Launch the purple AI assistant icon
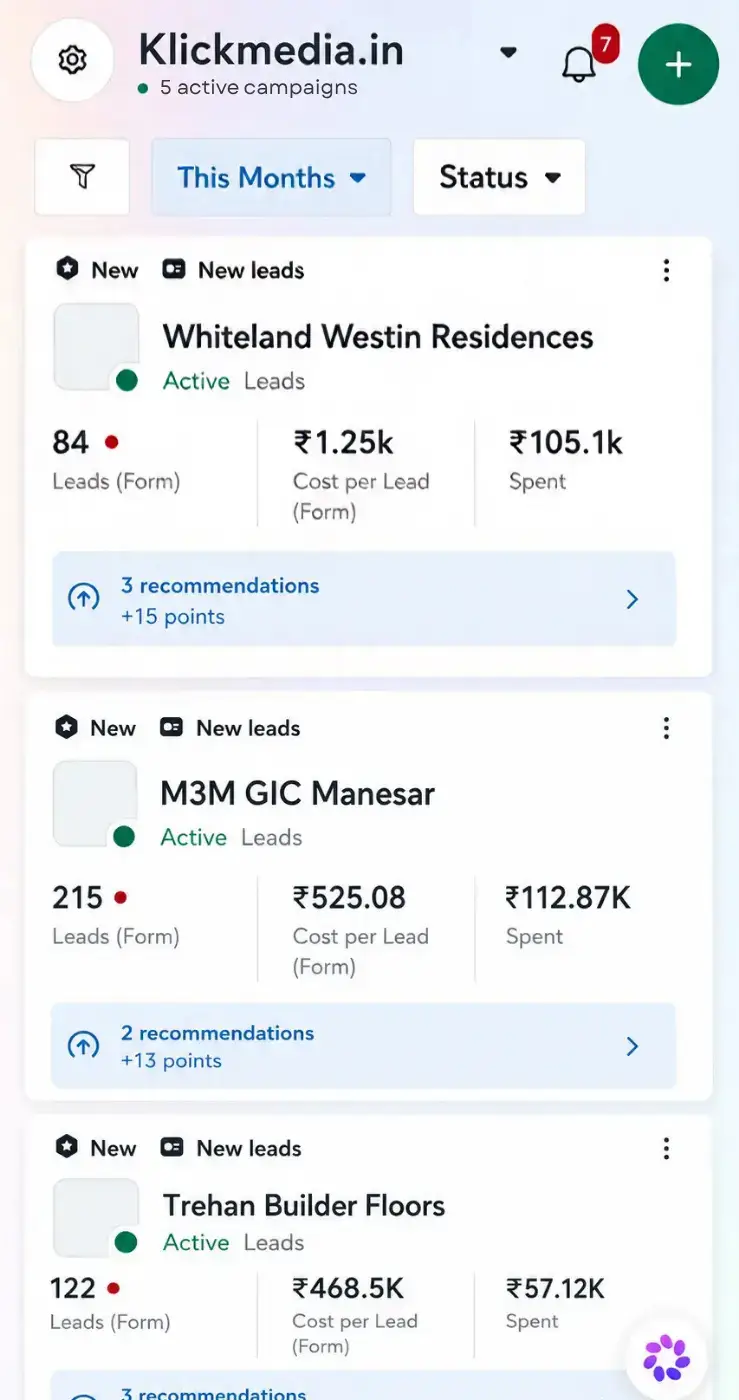The height and width of the screenshot is (1400, 739). pos(666,1357)
